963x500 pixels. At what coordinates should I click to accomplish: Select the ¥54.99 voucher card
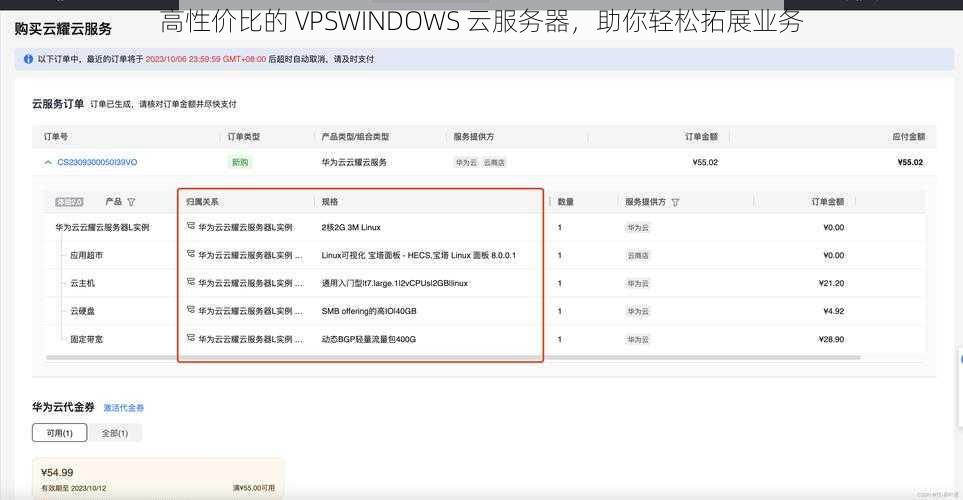coord(158,479)
